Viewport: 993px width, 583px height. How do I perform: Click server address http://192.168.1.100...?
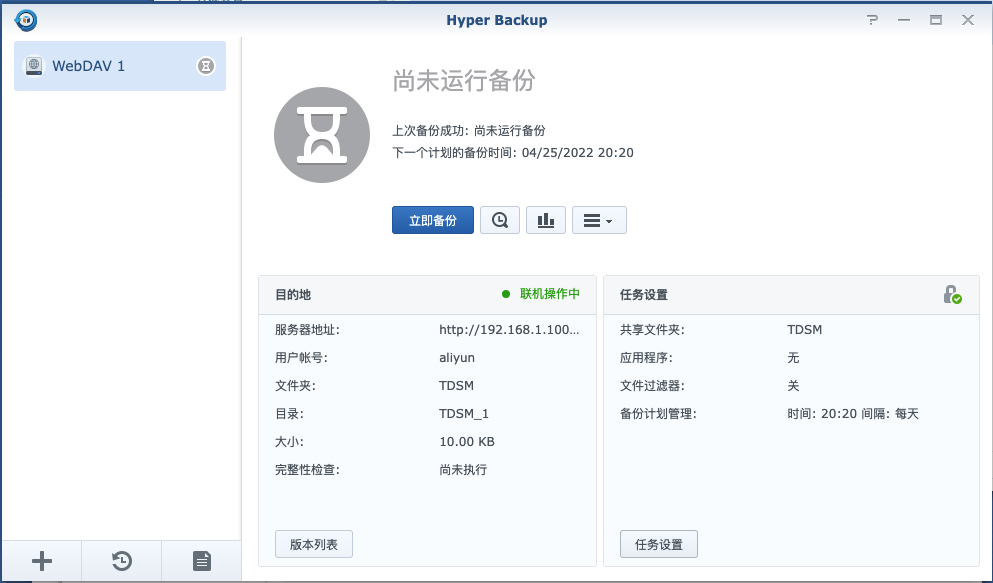pyautogui.click(x=509, y=330)
